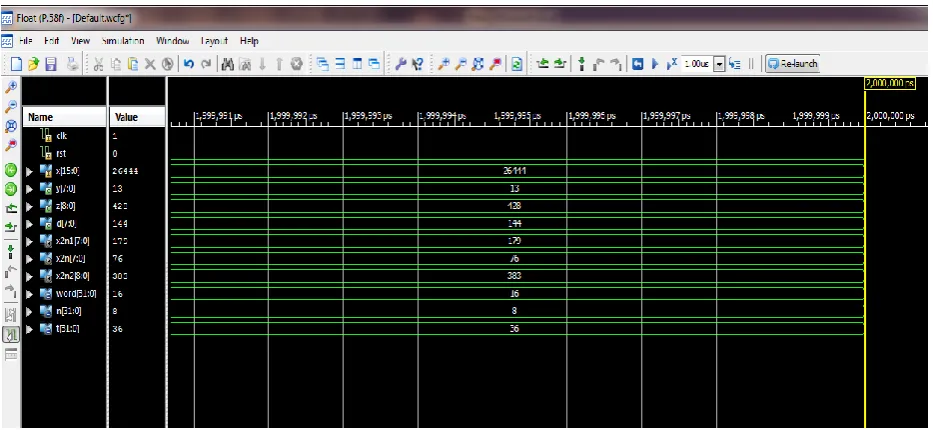Open the View menu
Screen dimensions: 933x430
[x=80, y=41]
